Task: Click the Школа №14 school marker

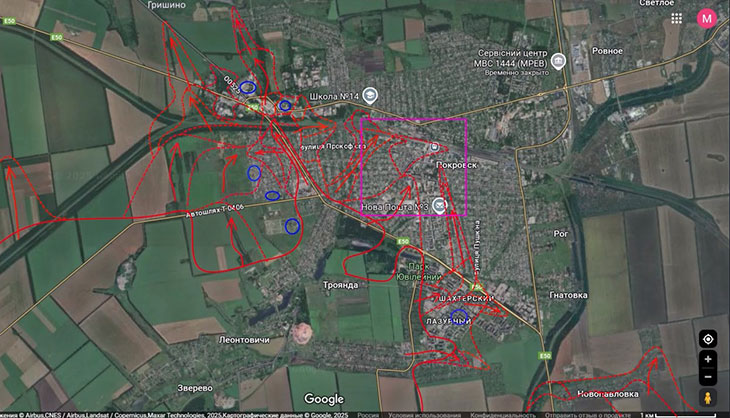Action: tap(370, 96)
